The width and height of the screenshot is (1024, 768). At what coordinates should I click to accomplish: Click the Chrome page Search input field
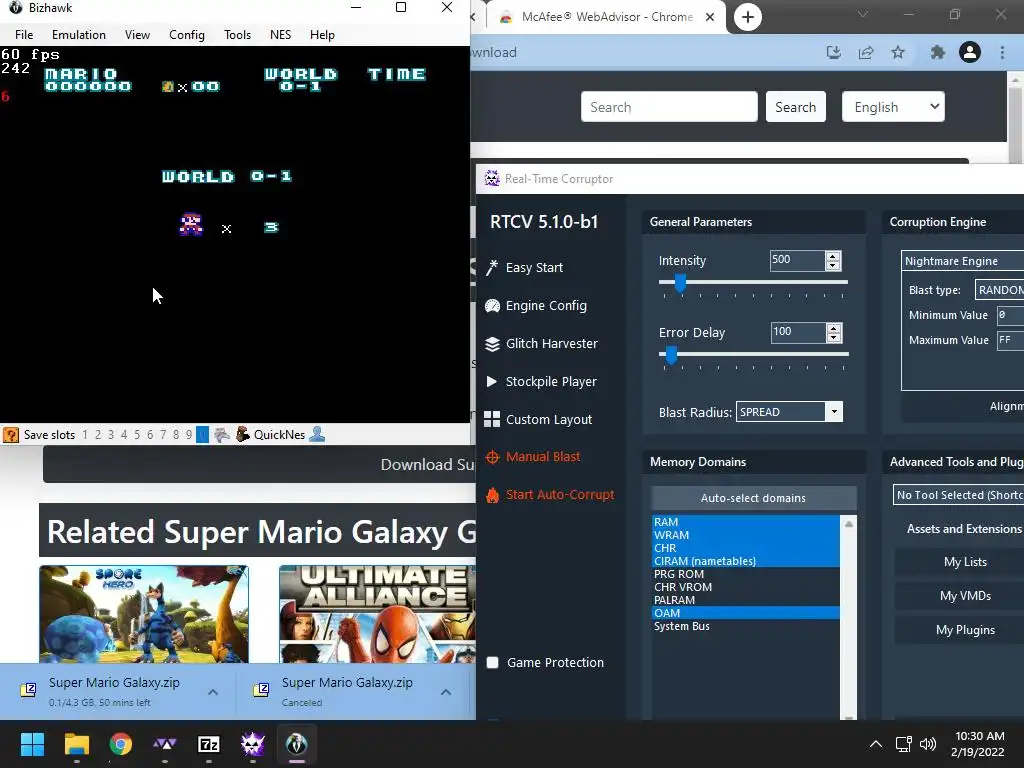(x=669, y=107)
